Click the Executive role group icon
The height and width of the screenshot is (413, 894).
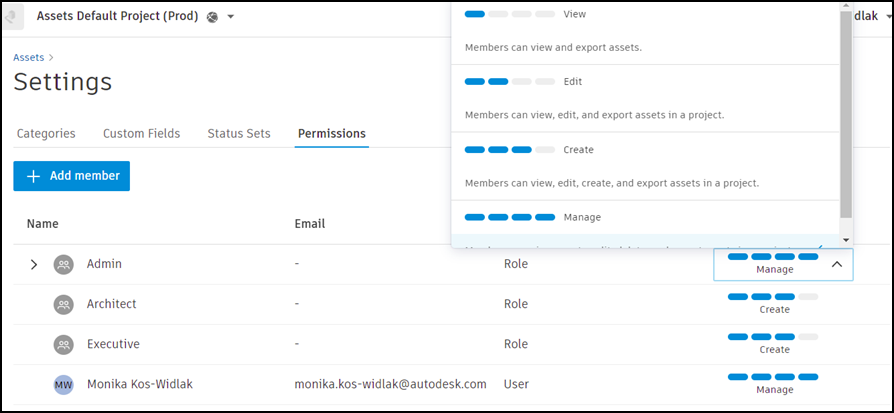coord(63,344)
